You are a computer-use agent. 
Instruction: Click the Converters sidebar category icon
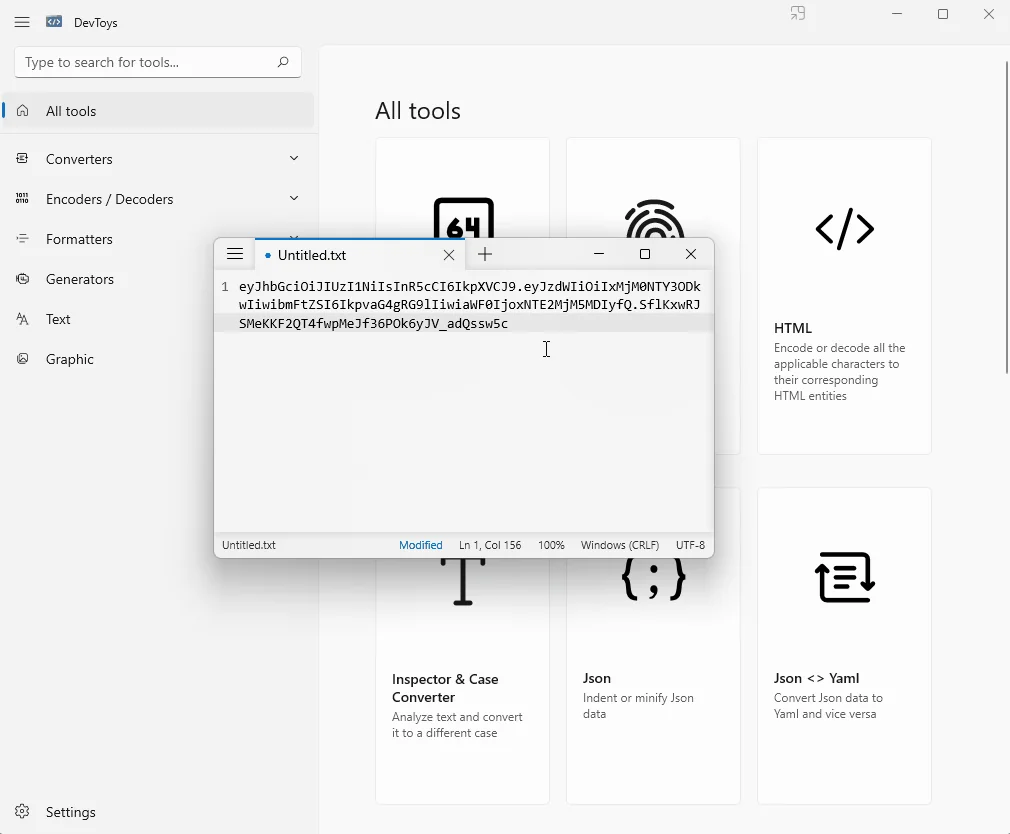coord(22,158)
